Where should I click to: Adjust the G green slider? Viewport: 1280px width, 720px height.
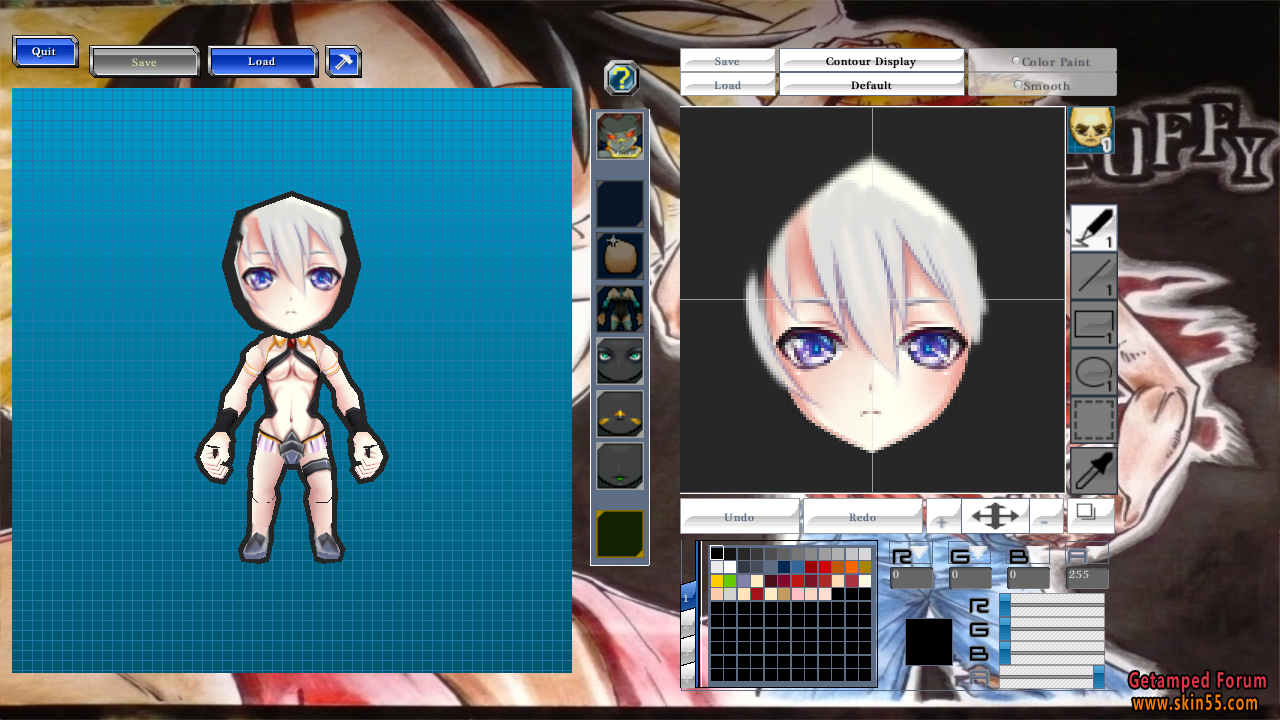tap(1052, 628)
